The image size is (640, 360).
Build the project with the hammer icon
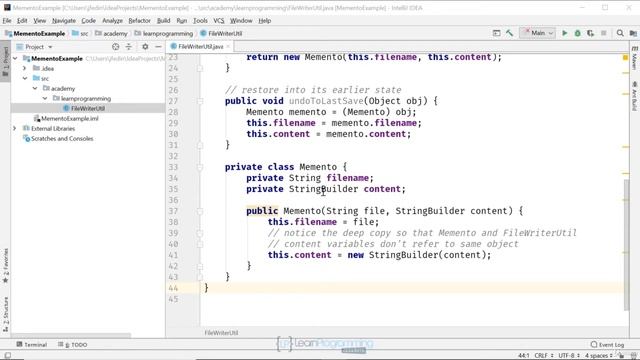[509, 33]
